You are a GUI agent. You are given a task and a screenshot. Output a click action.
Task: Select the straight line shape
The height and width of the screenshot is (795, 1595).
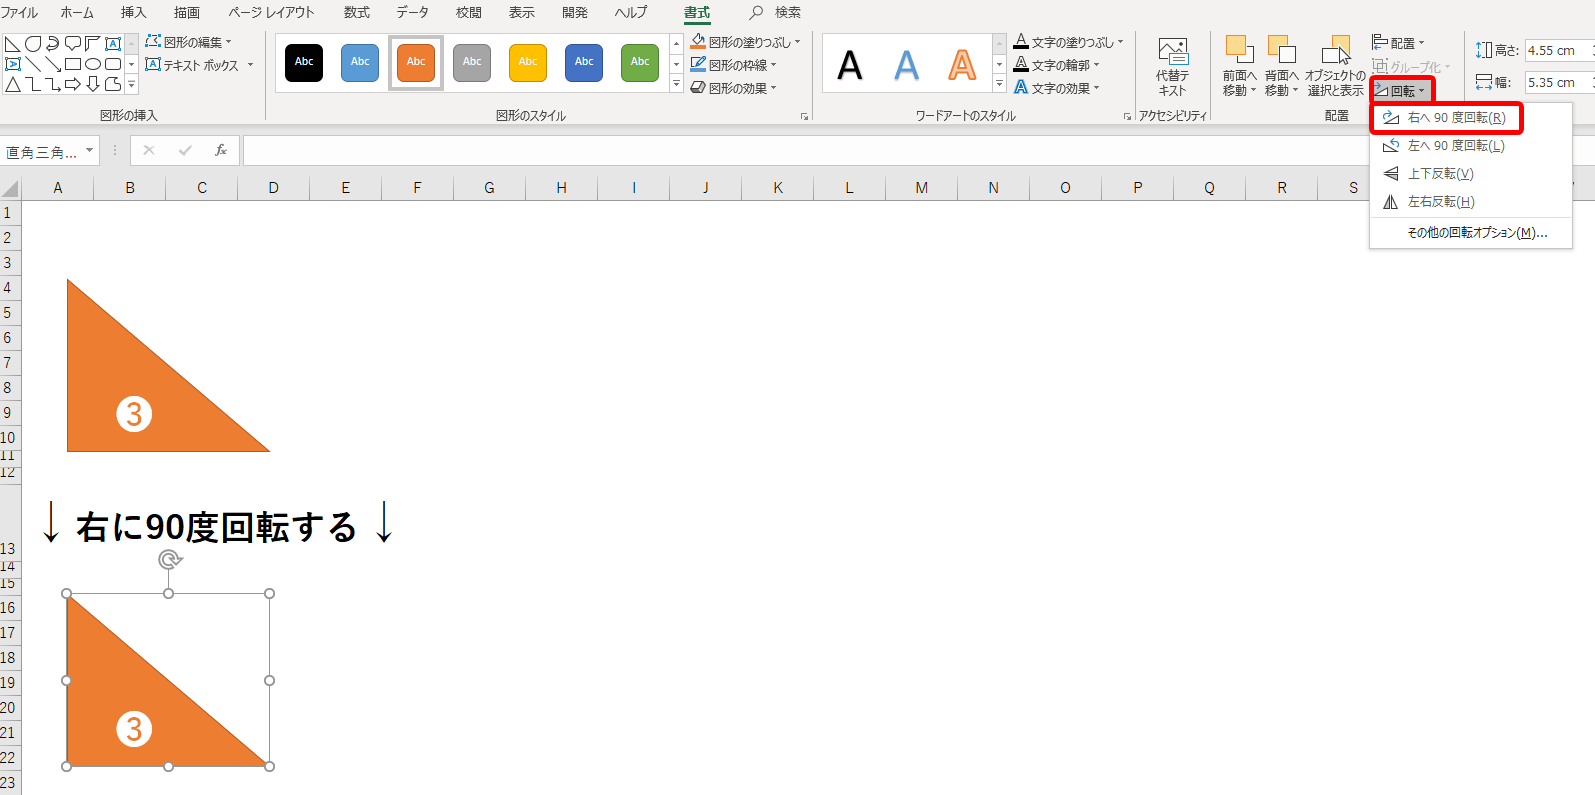click(33, 64)
